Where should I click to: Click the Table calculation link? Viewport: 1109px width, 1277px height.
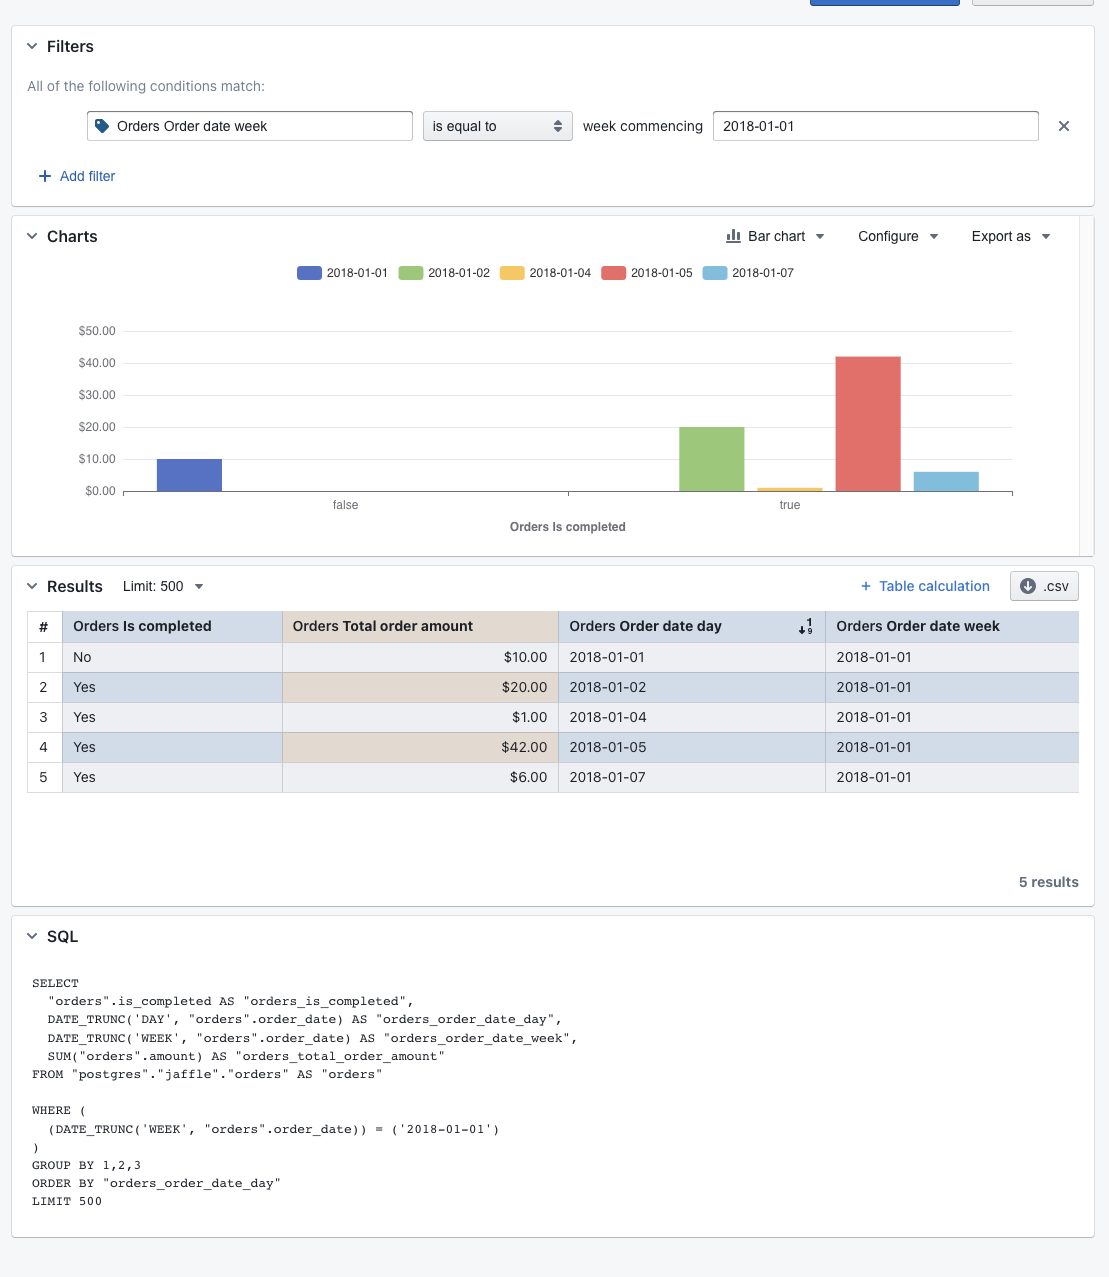click(935, 586)
